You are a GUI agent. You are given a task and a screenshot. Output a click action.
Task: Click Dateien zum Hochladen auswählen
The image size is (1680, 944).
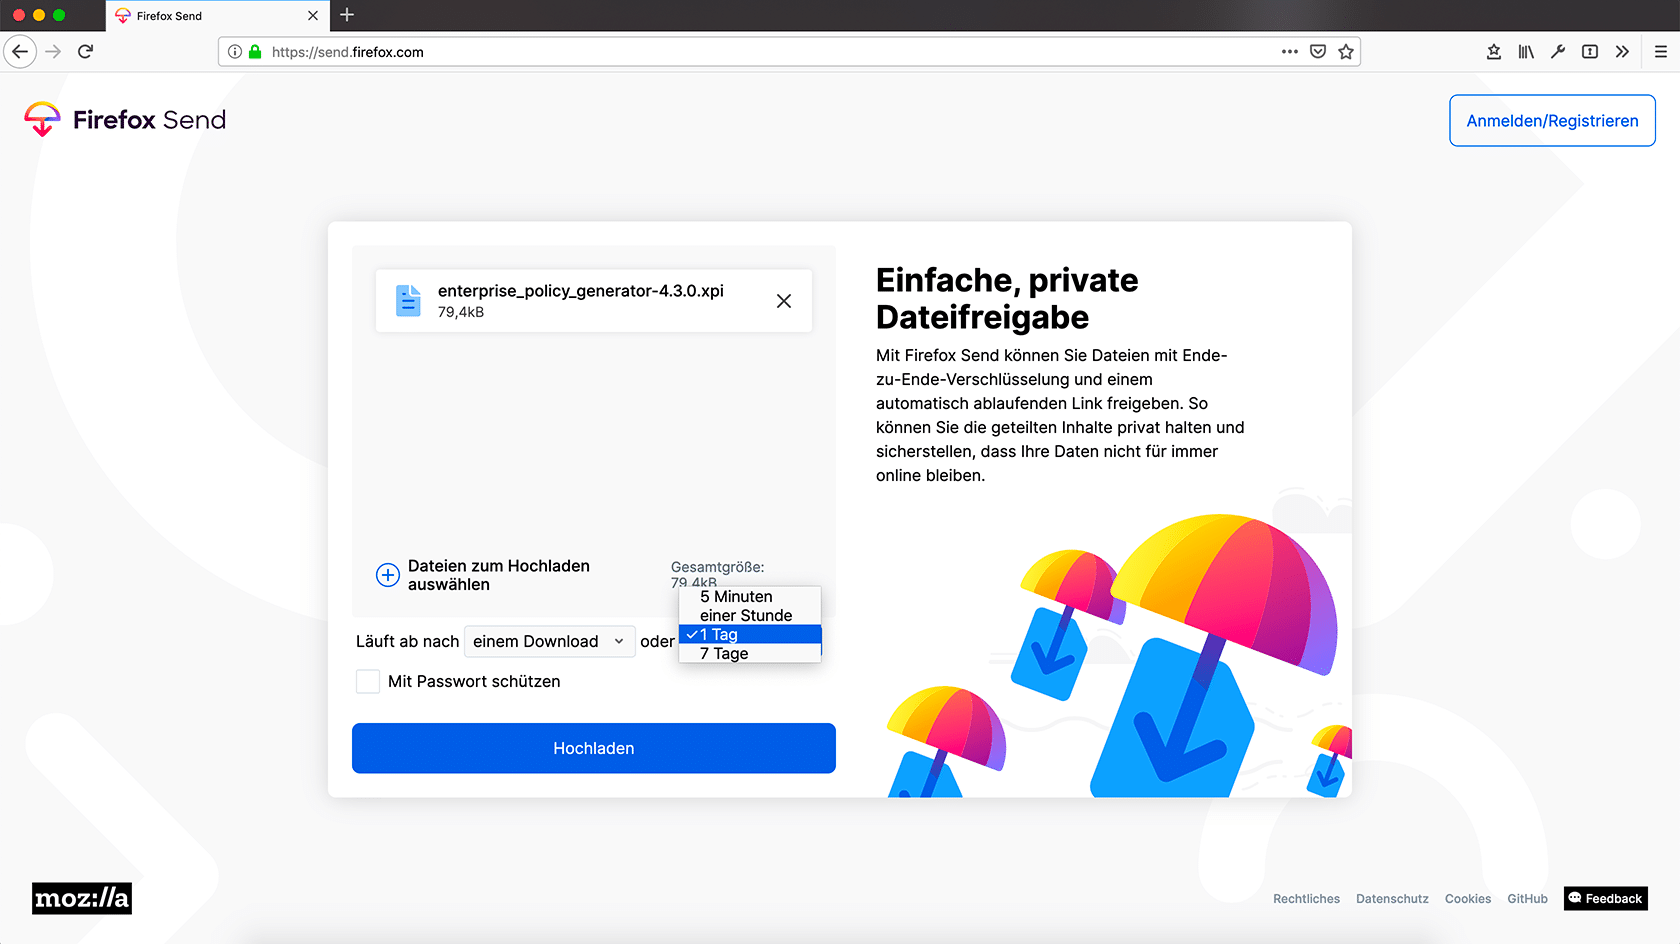(499, 575)
